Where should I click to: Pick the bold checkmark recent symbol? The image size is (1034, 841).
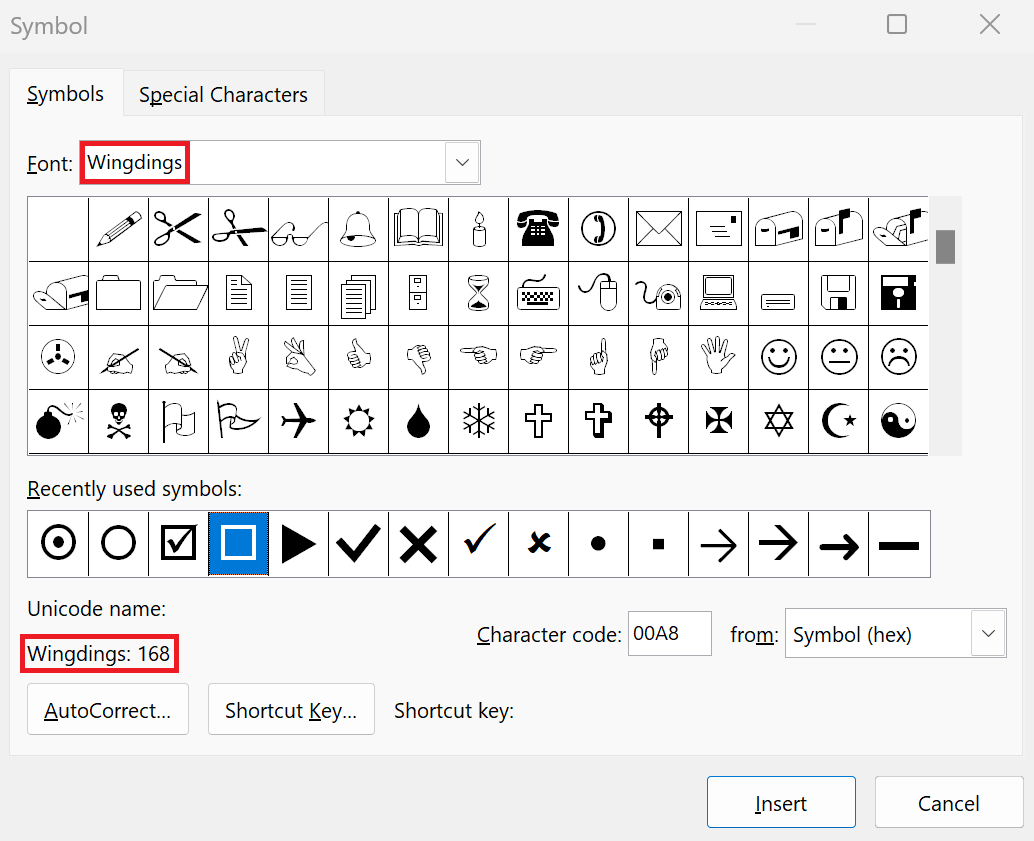click(x=358, y=544)
